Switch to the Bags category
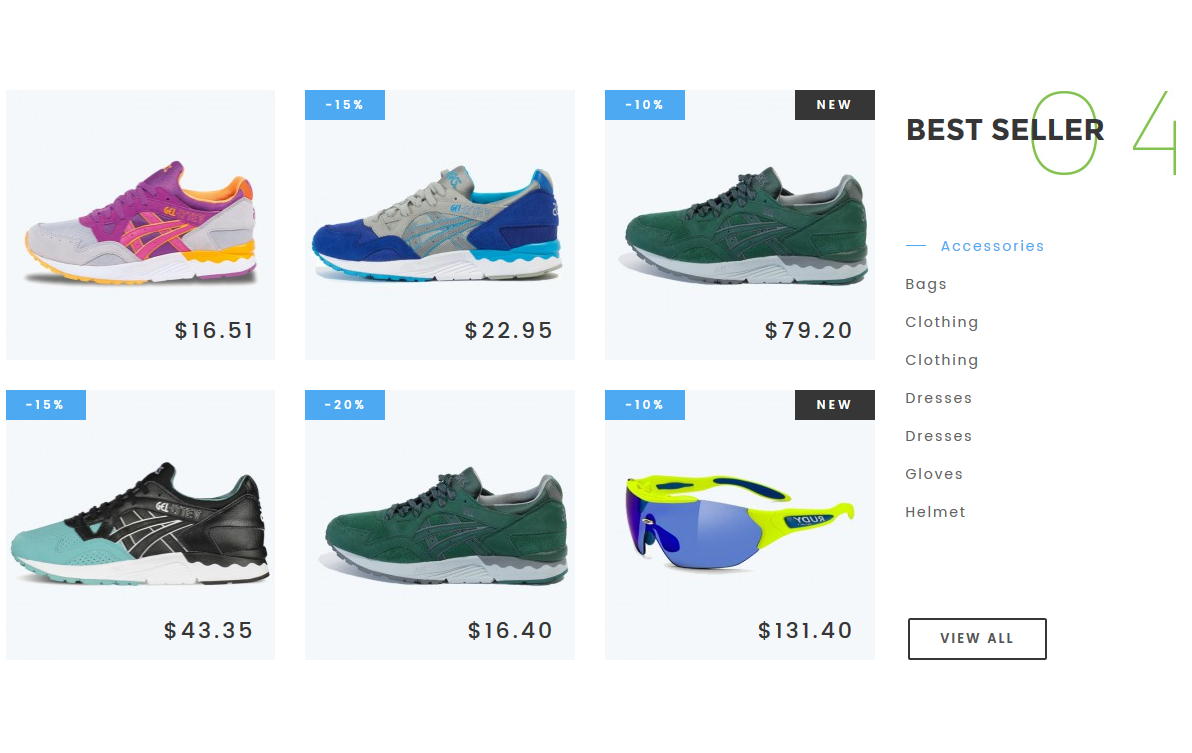 click(x=926, y=284)
